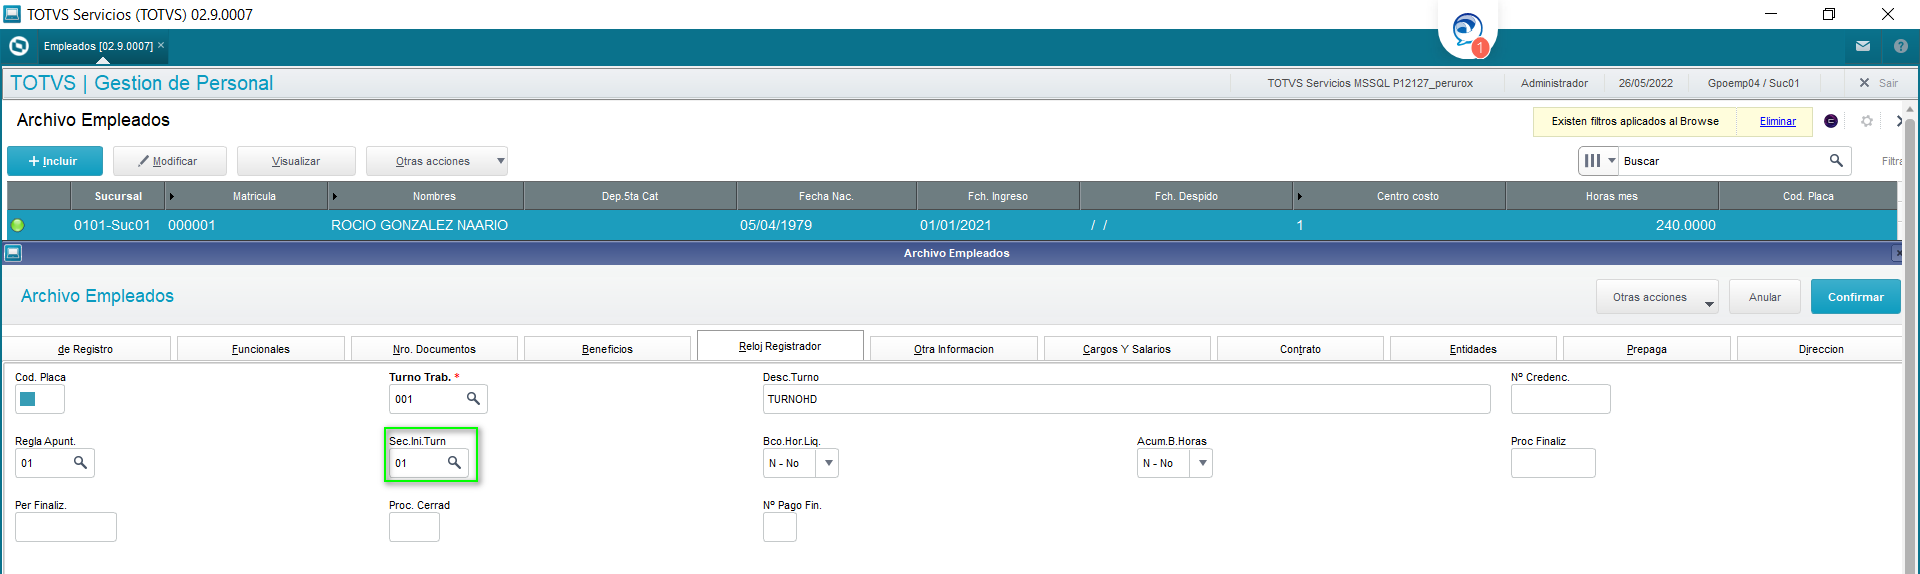Open the chat assistant bubble icon
Viewport: 1920px width, 574px height.
click(x=1467, y=31)
